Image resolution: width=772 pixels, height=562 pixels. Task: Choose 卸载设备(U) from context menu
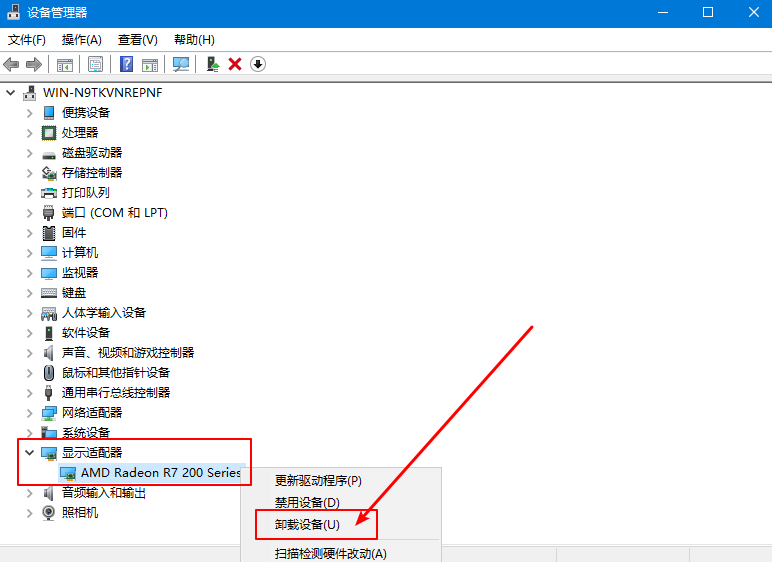tap(307, 525)
